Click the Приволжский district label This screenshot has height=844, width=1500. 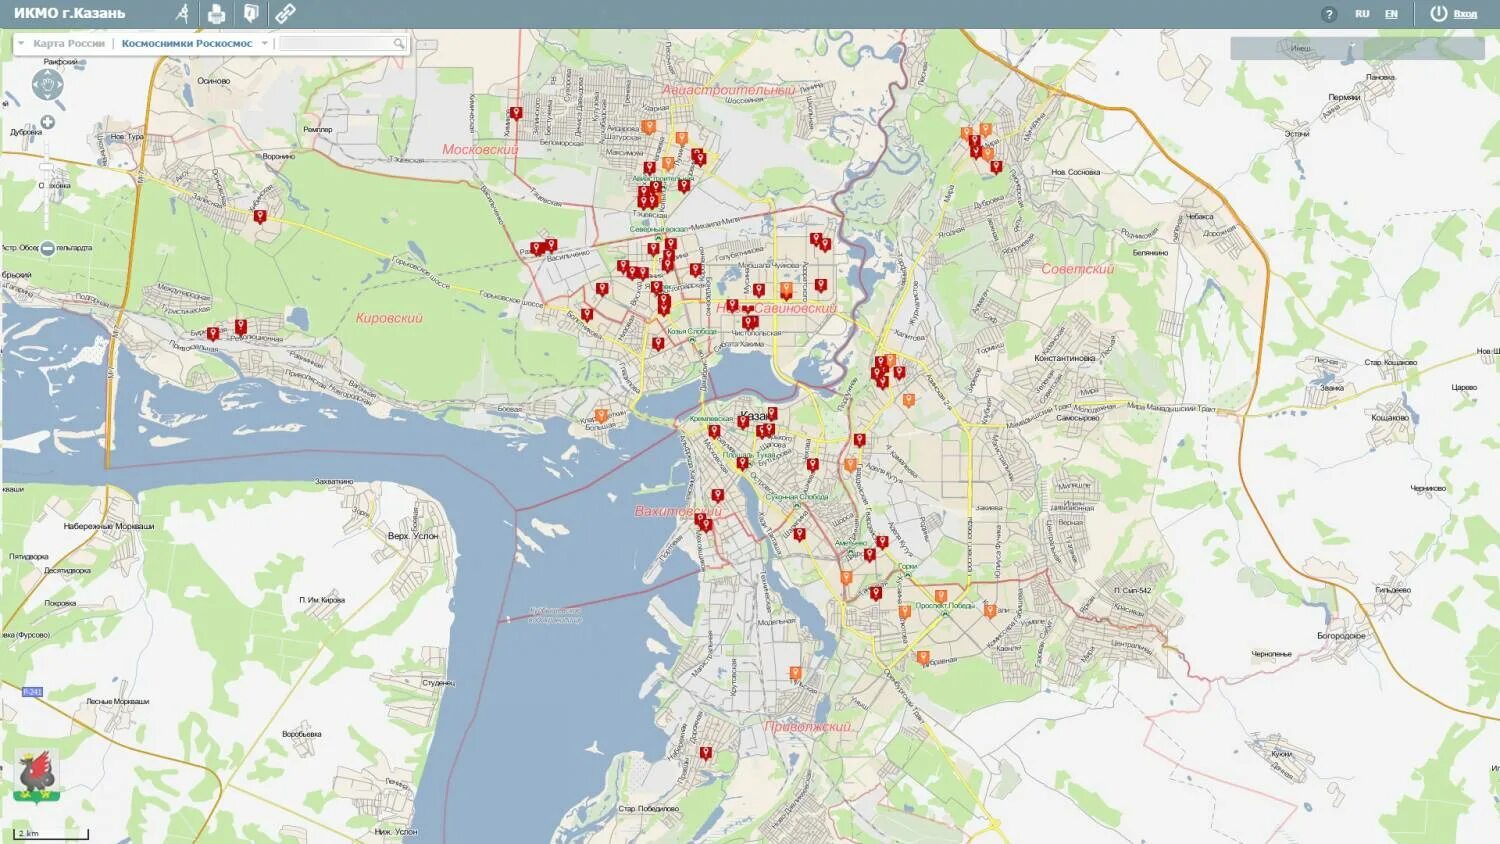(807, 727)
